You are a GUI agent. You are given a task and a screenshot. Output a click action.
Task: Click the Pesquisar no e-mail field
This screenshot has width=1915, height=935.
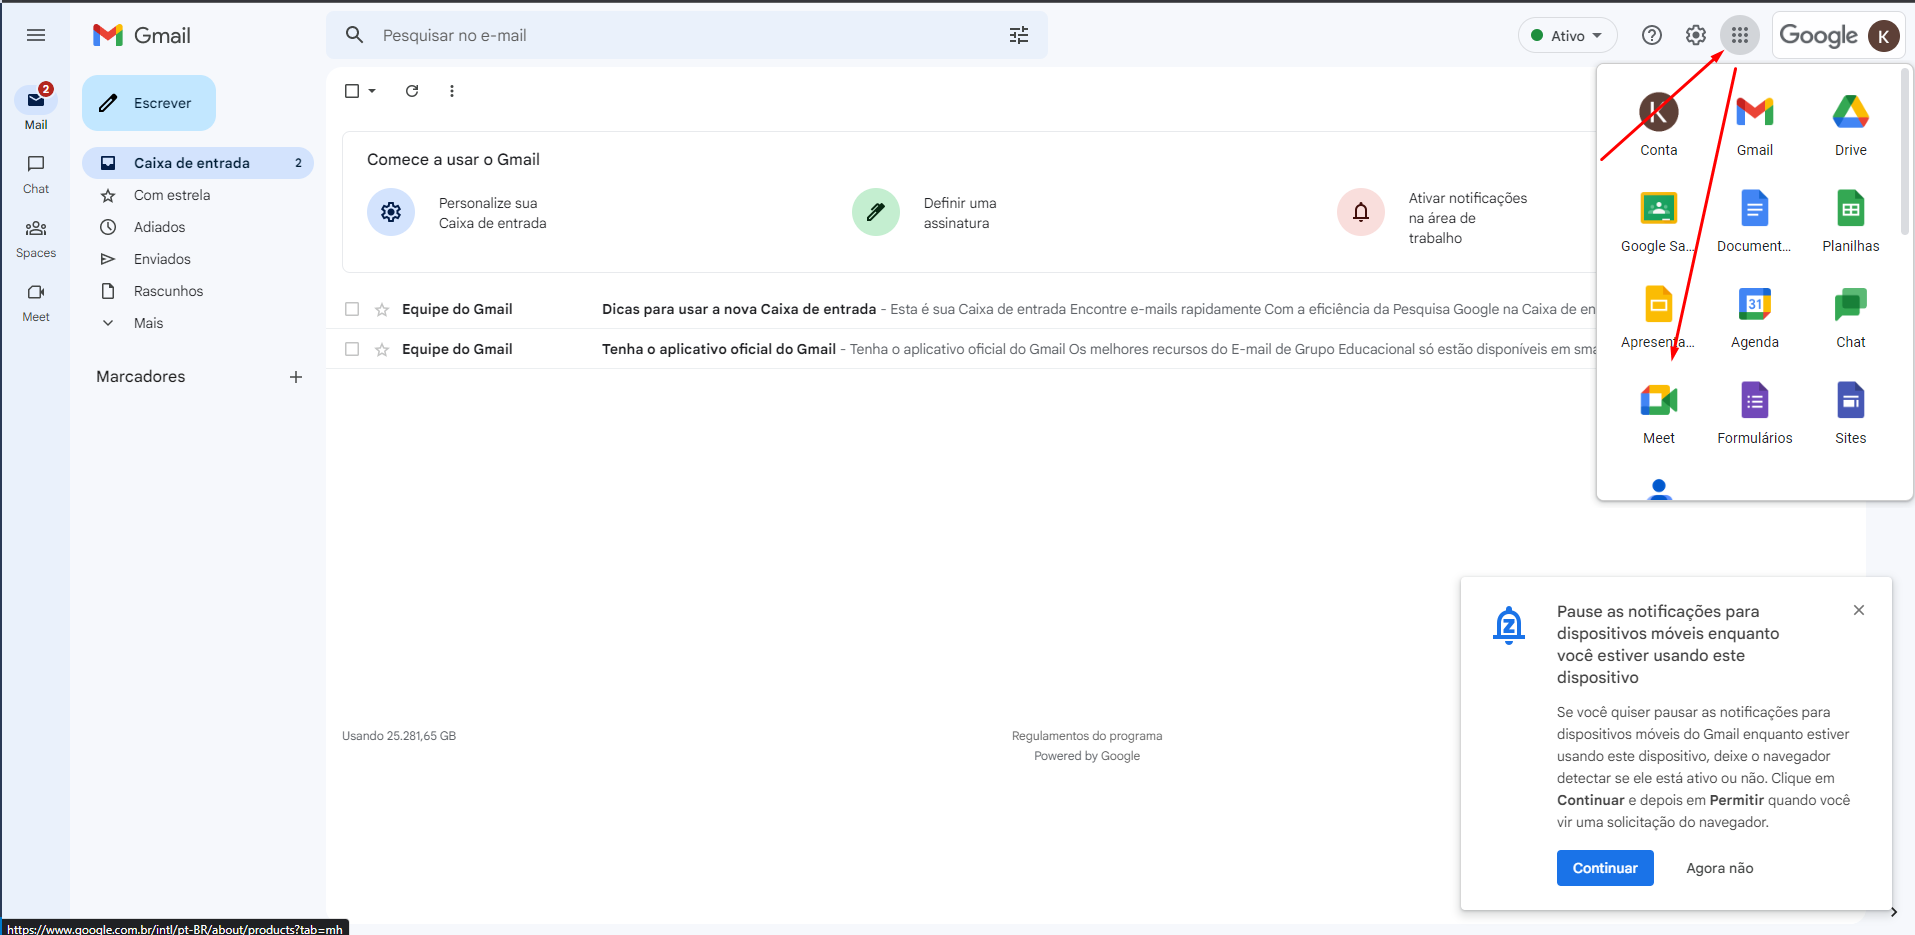(687, 35)
